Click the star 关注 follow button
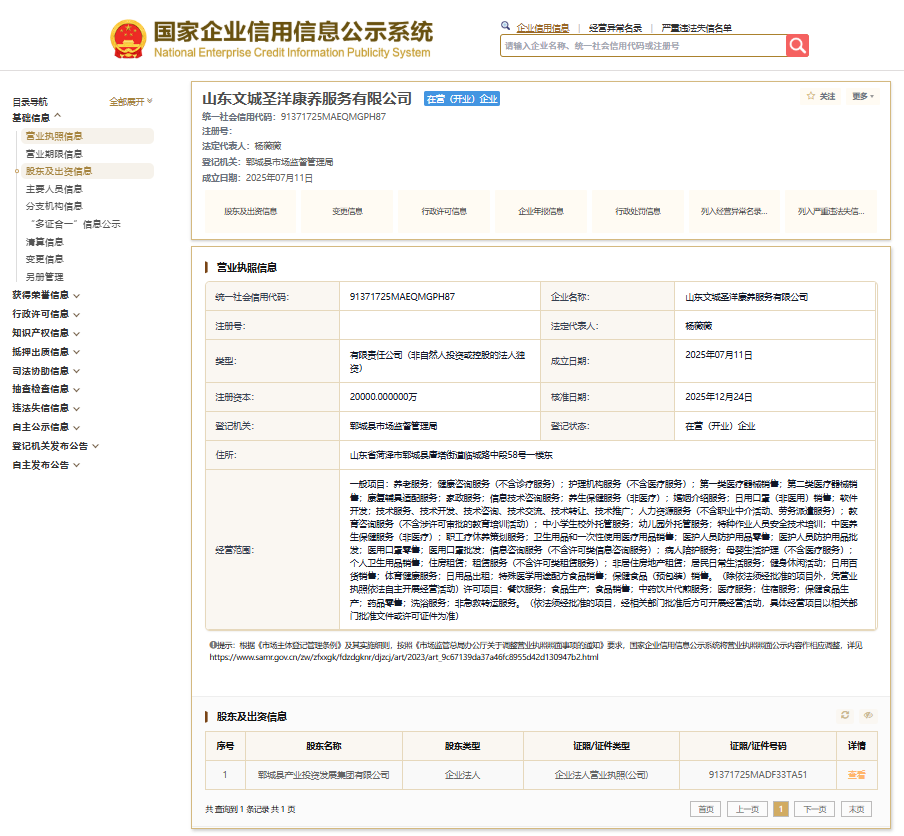This screenshot has width=904, height=836. pos(821,96)
